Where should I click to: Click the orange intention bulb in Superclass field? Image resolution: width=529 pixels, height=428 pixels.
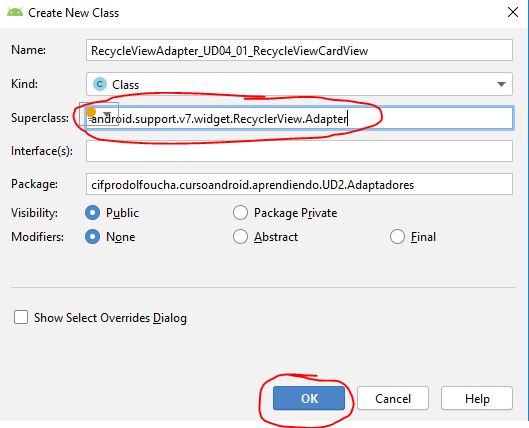tap(91, 112)
